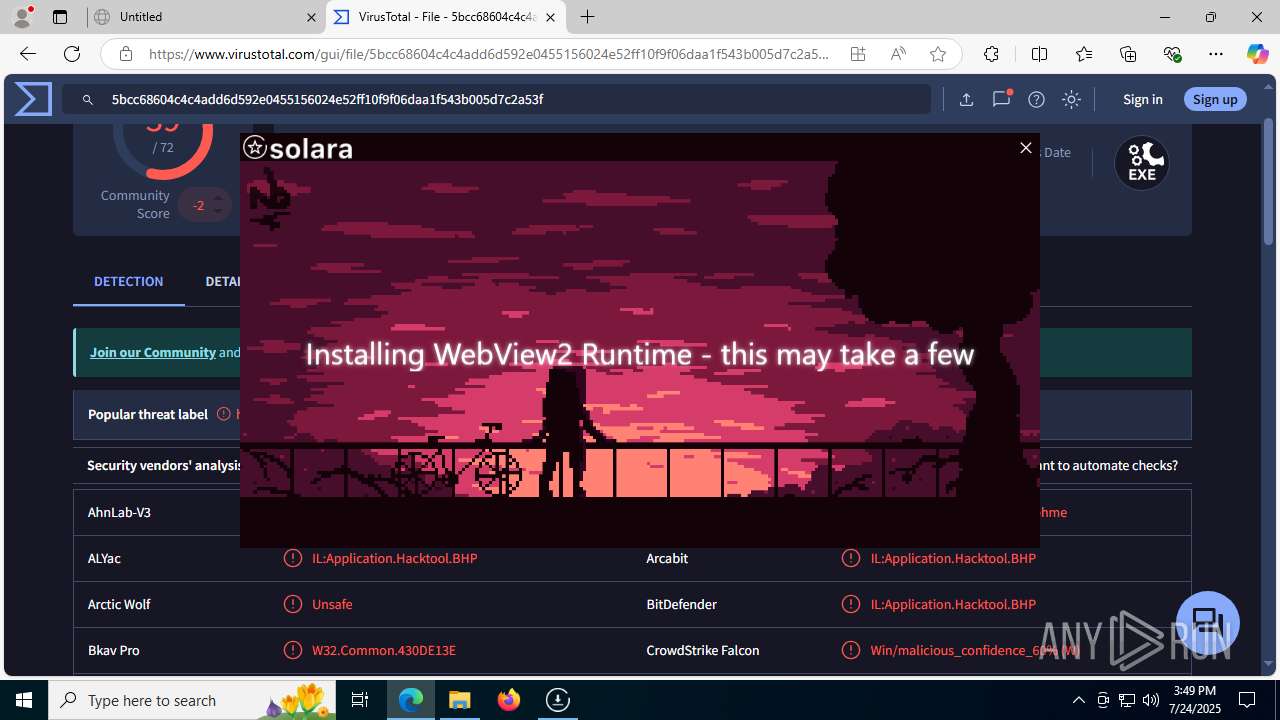
Task: Close the VirusTotal tab
Action: point(550,17)
